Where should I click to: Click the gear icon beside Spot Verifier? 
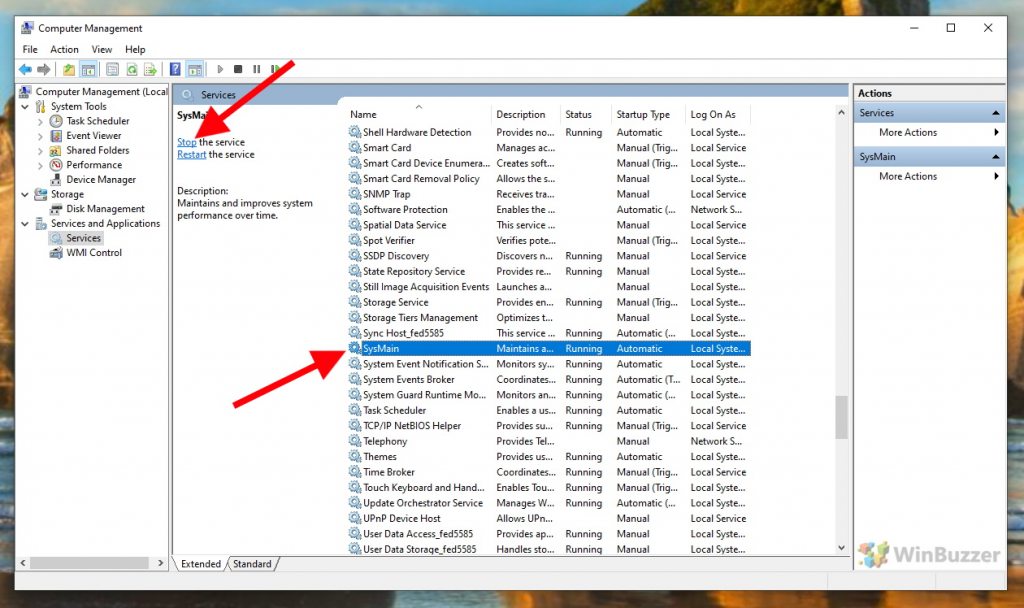pyautogui.click(x=355, y=240)
